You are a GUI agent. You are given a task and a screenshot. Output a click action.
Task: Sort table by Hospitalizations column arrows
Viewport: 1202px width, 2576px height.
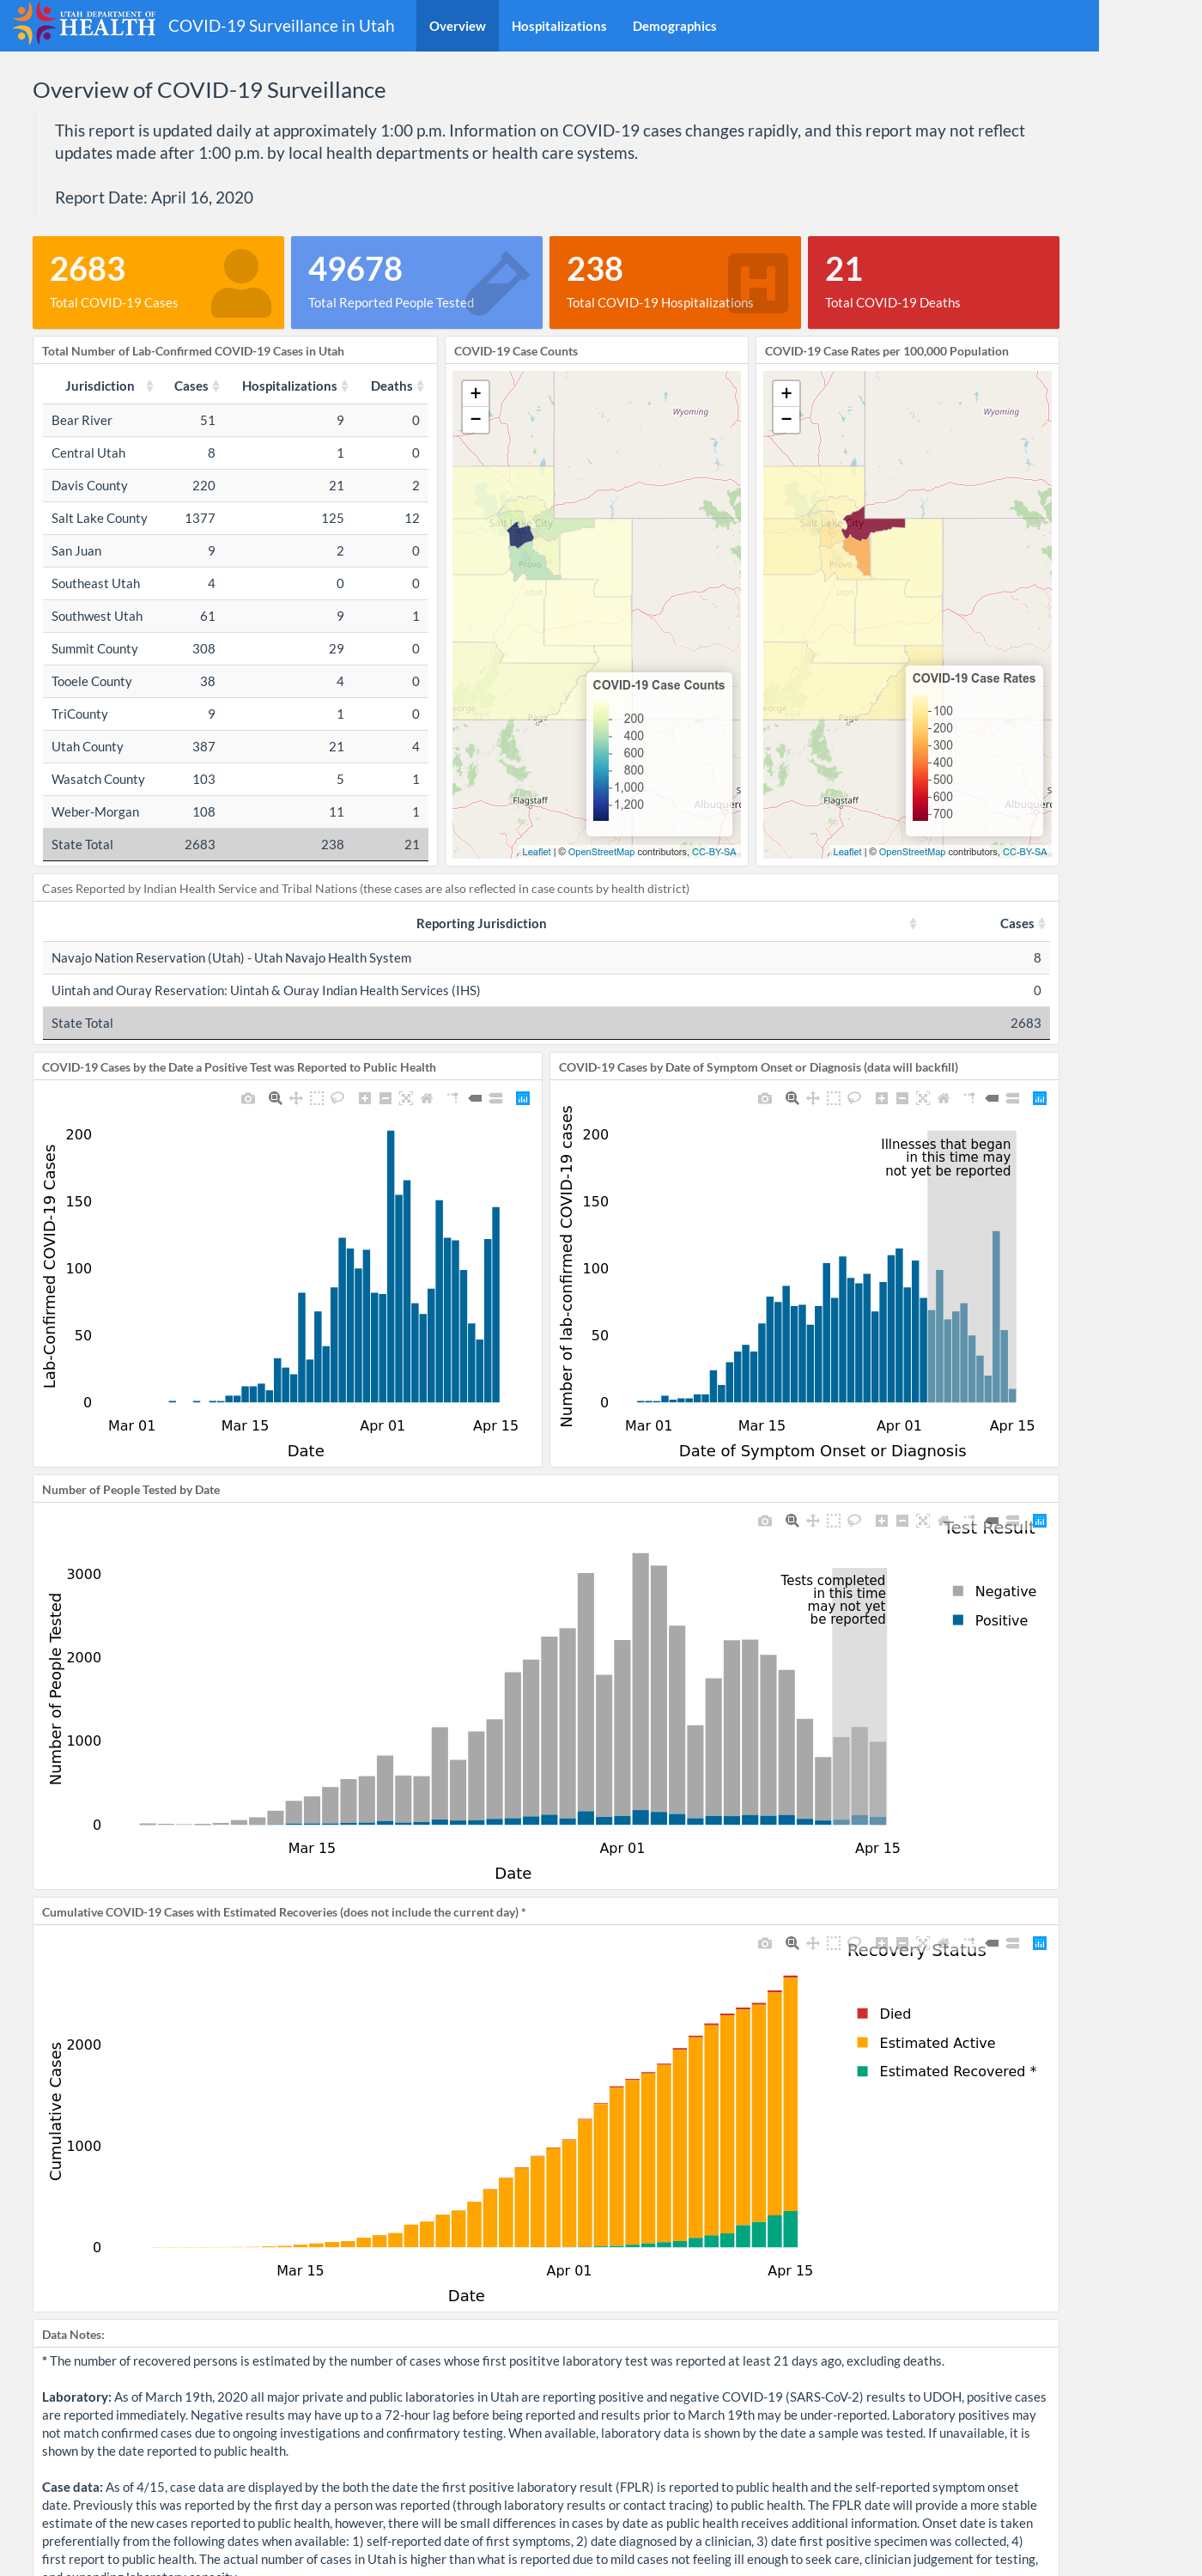point(345,386)
